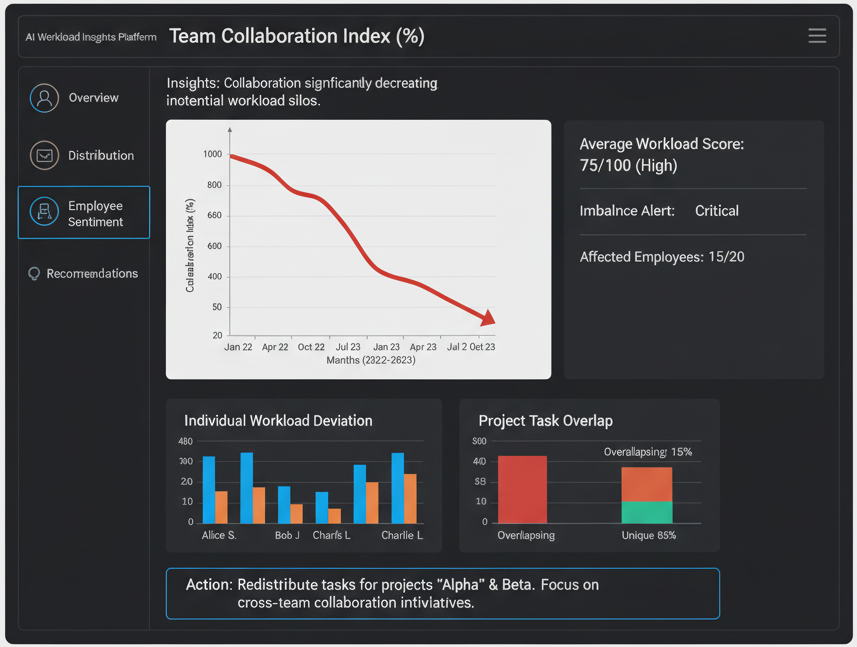The height and width of the screenshot is (647, 857).
Task: Click the Unique 85% stacked bar
Action: pyautogui.click(x=647, y=495)
